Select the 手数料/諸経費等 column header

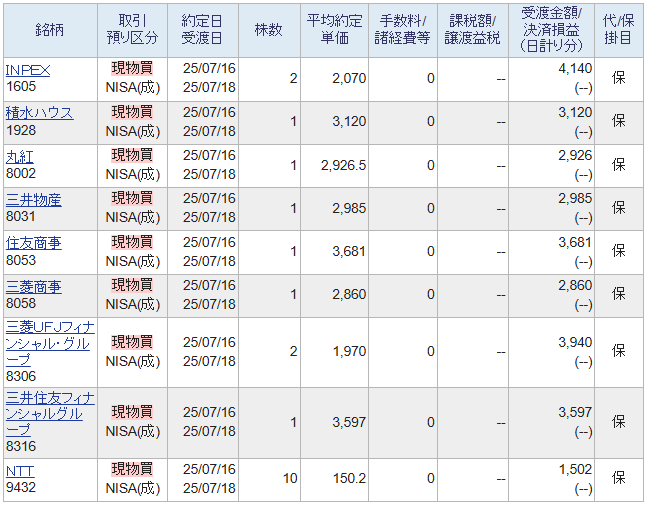(403, 30)
